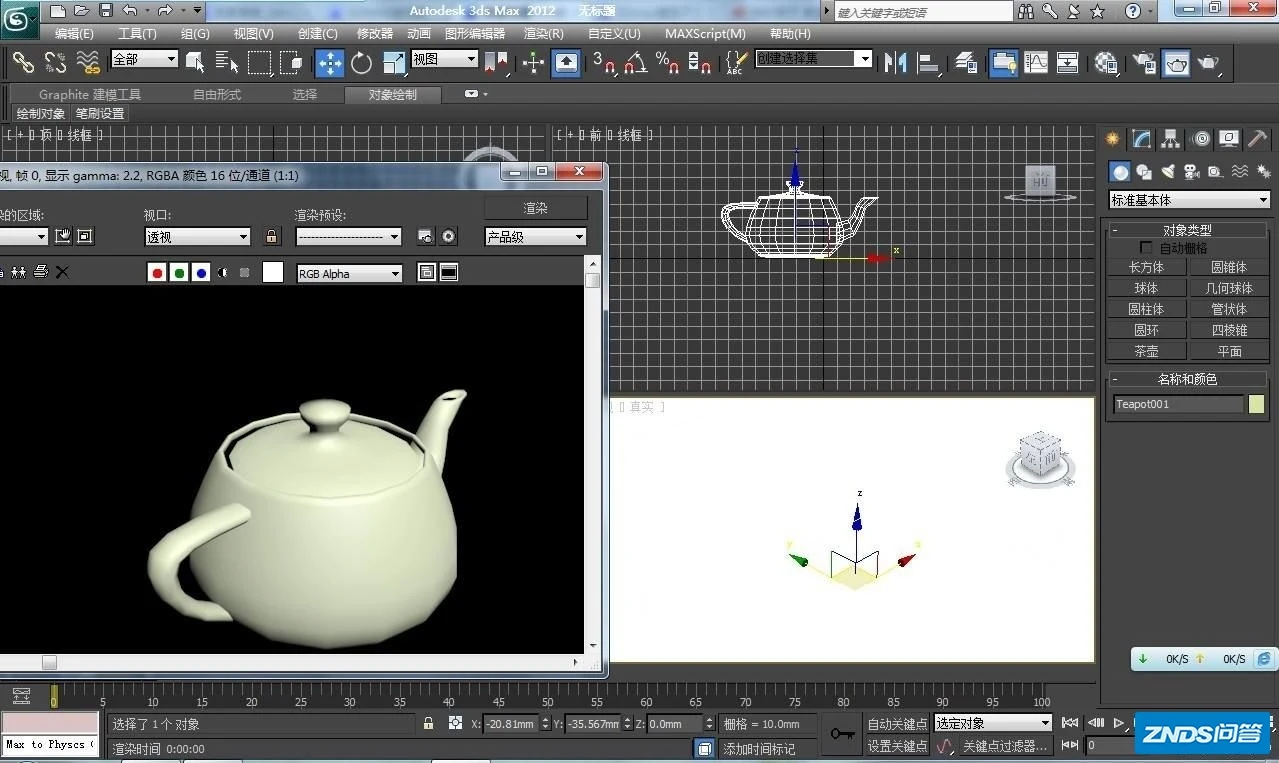Open the 渲染预设 presets dropdown
Viewport: 1279px width, 763px height.
348,236
